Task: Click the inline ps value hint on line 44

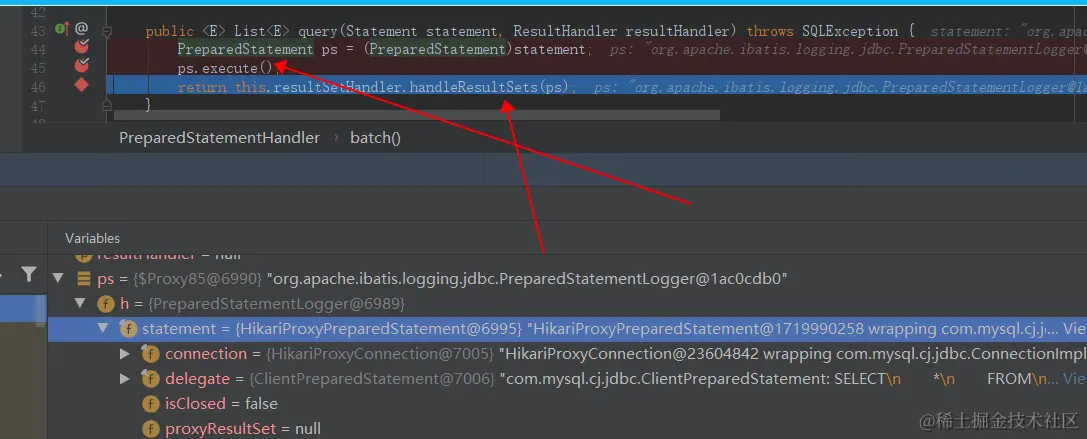Action: pos(849,49)
